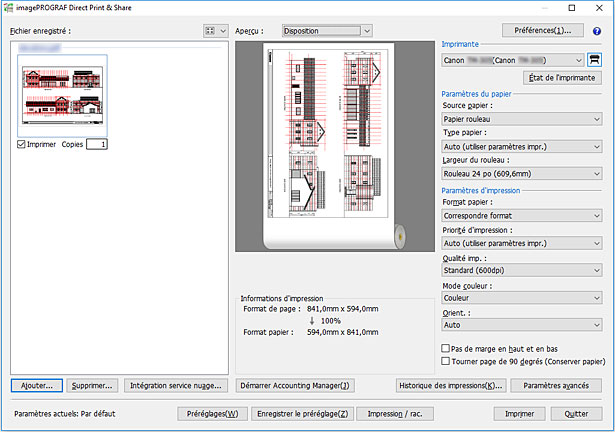Click the Copies number field
Image resolution: width=615 pixels, height=432 pixels.
[97, 144]
